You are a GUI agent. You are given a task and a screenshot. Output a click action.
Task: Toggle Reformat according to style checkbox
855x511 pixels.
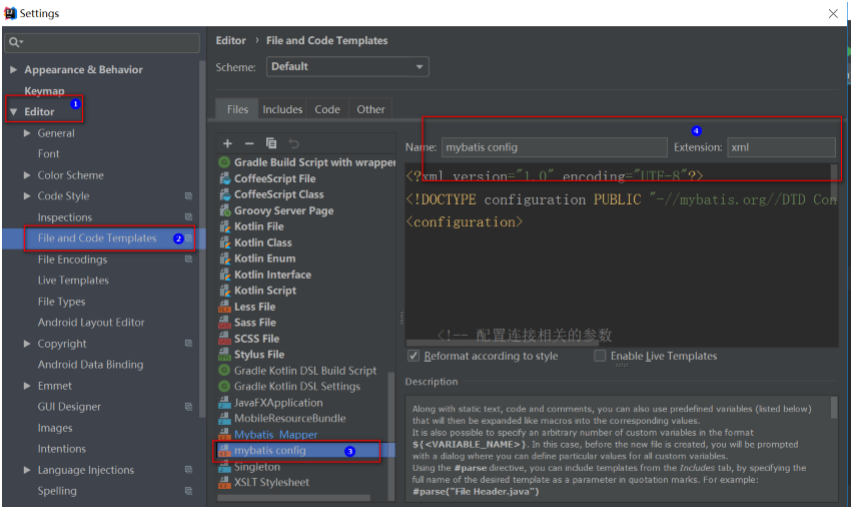[x=414, y=357]
